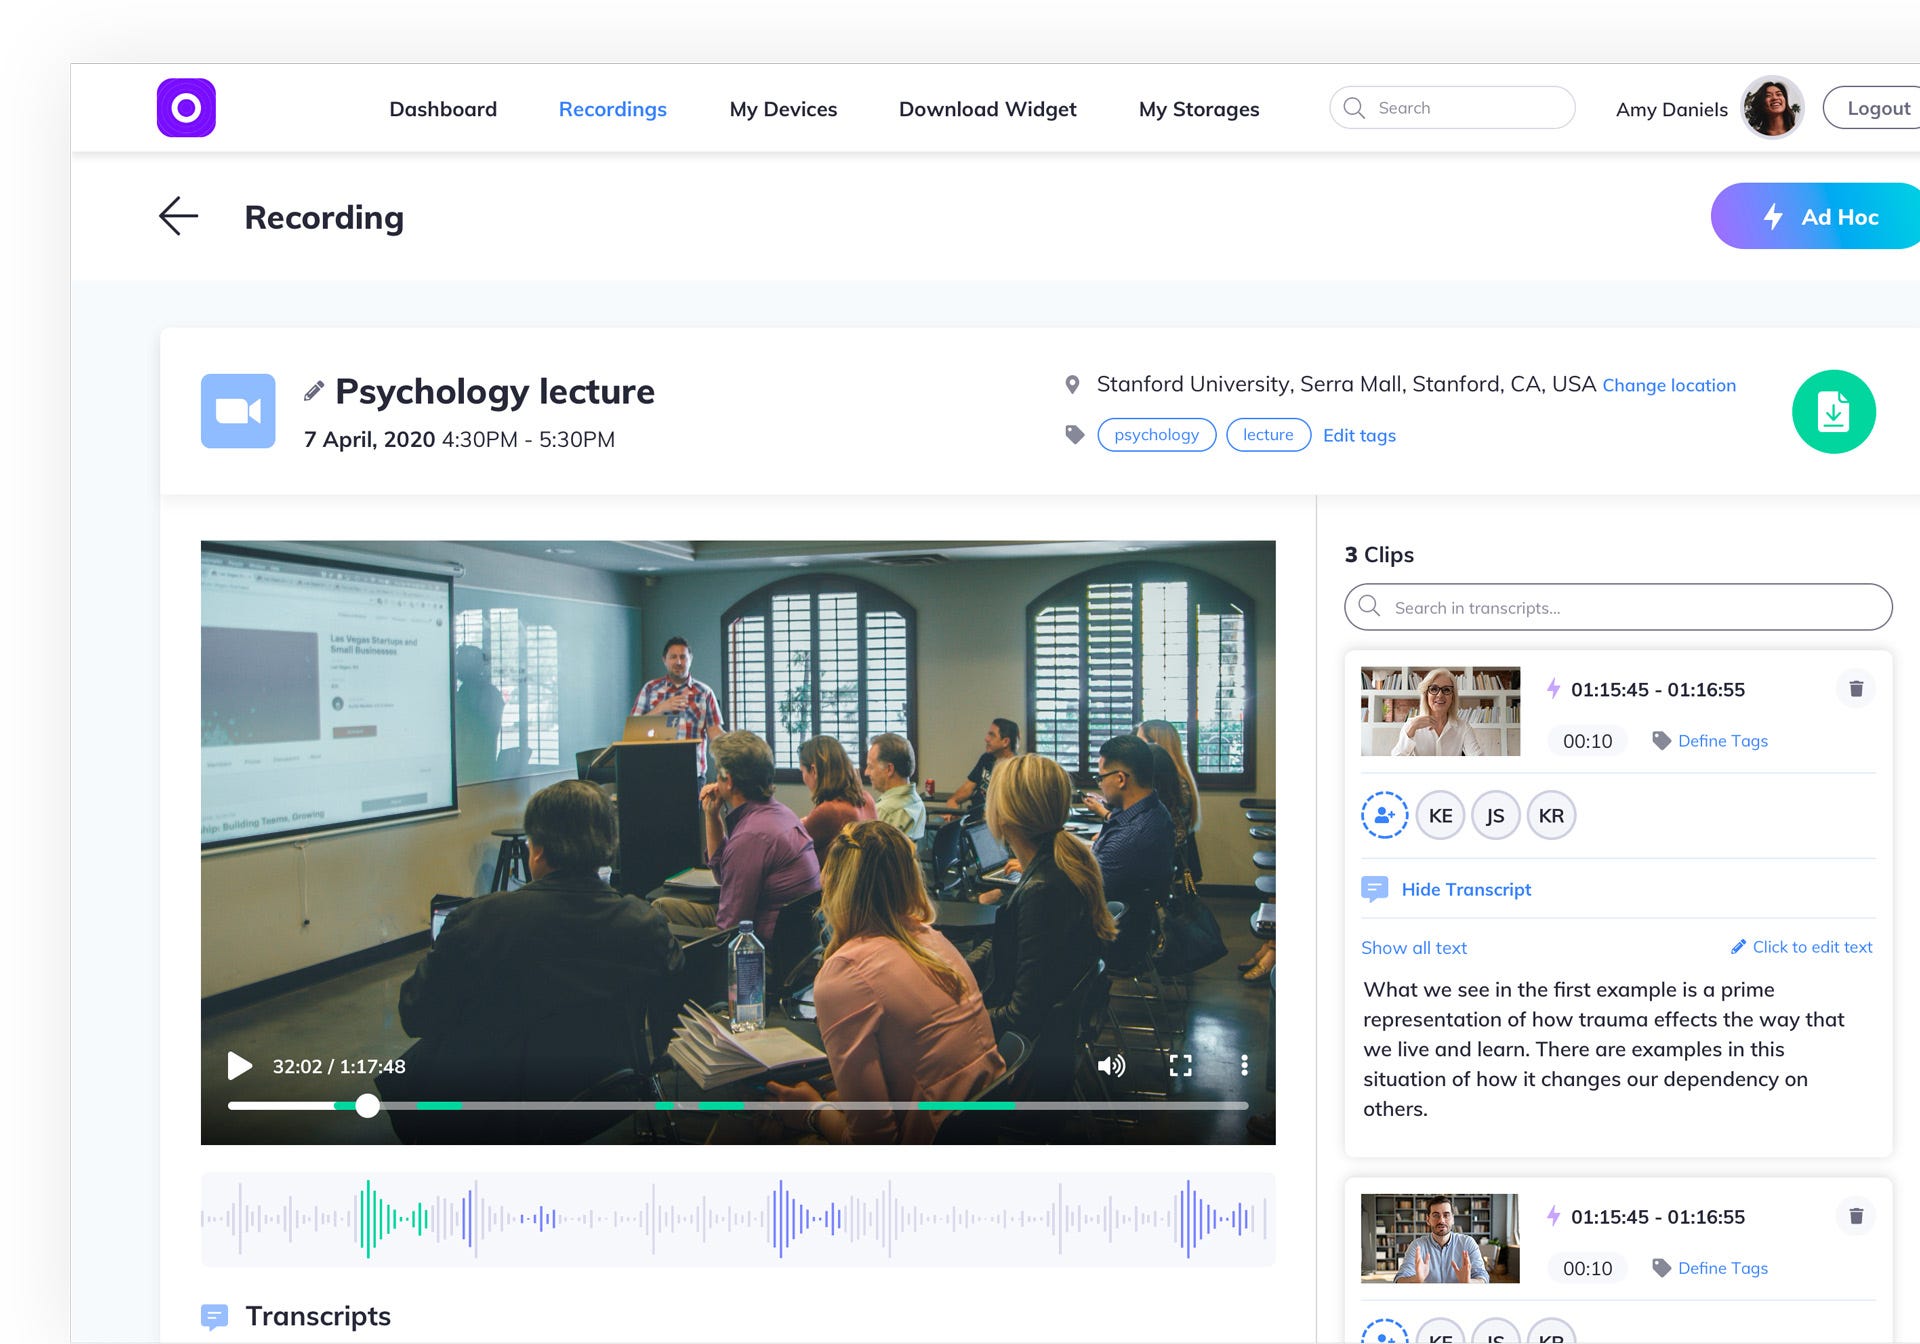Delete the first clip with trash icon

click(1855, 689)
